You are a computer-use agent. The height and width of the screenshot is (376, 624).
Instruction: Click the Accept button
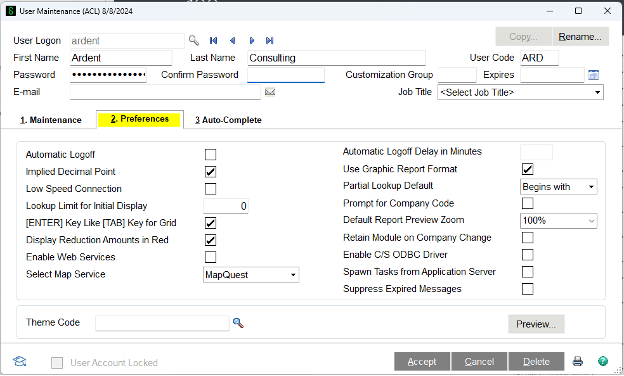[x=422, y=362]
